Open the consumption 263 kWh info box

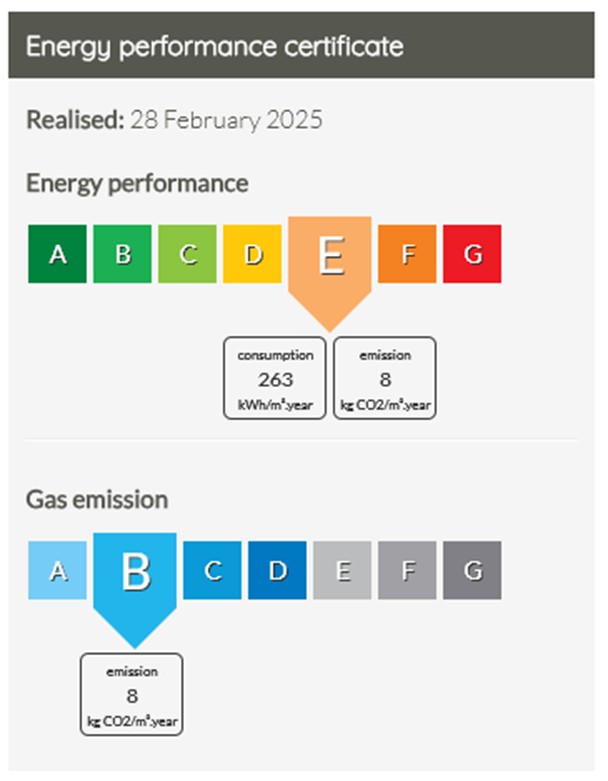(x=275, y=378)
